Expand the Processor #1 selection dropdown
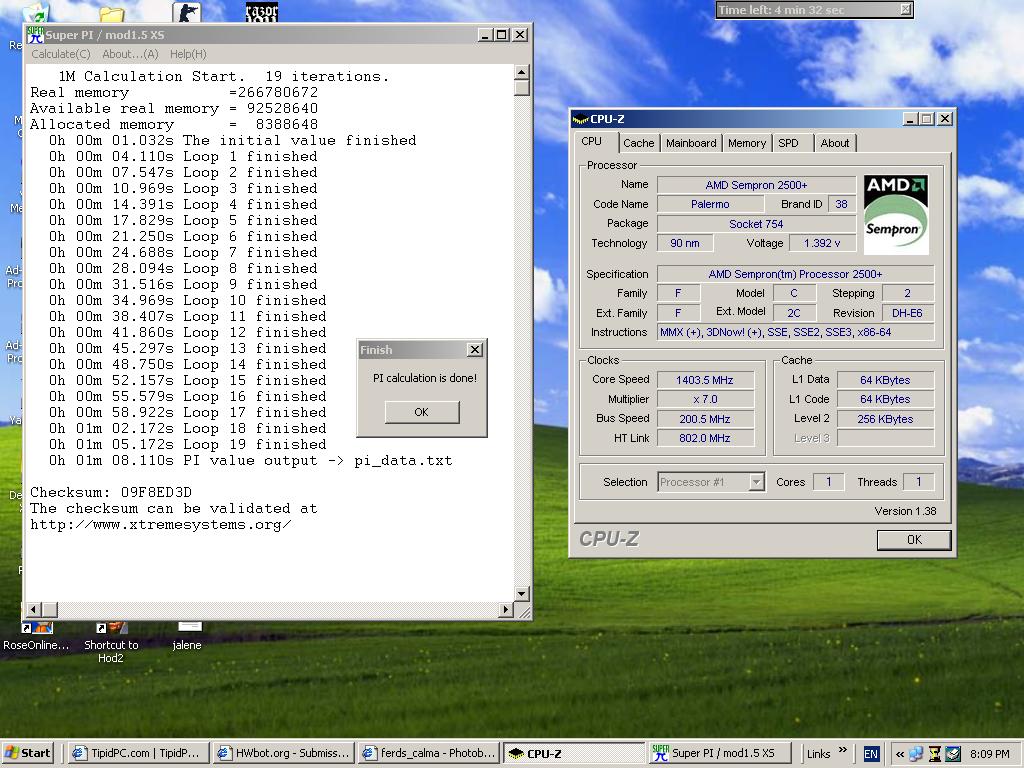Image resolution: width=1024 pixels, height=768 pixels. coord(756,482)
